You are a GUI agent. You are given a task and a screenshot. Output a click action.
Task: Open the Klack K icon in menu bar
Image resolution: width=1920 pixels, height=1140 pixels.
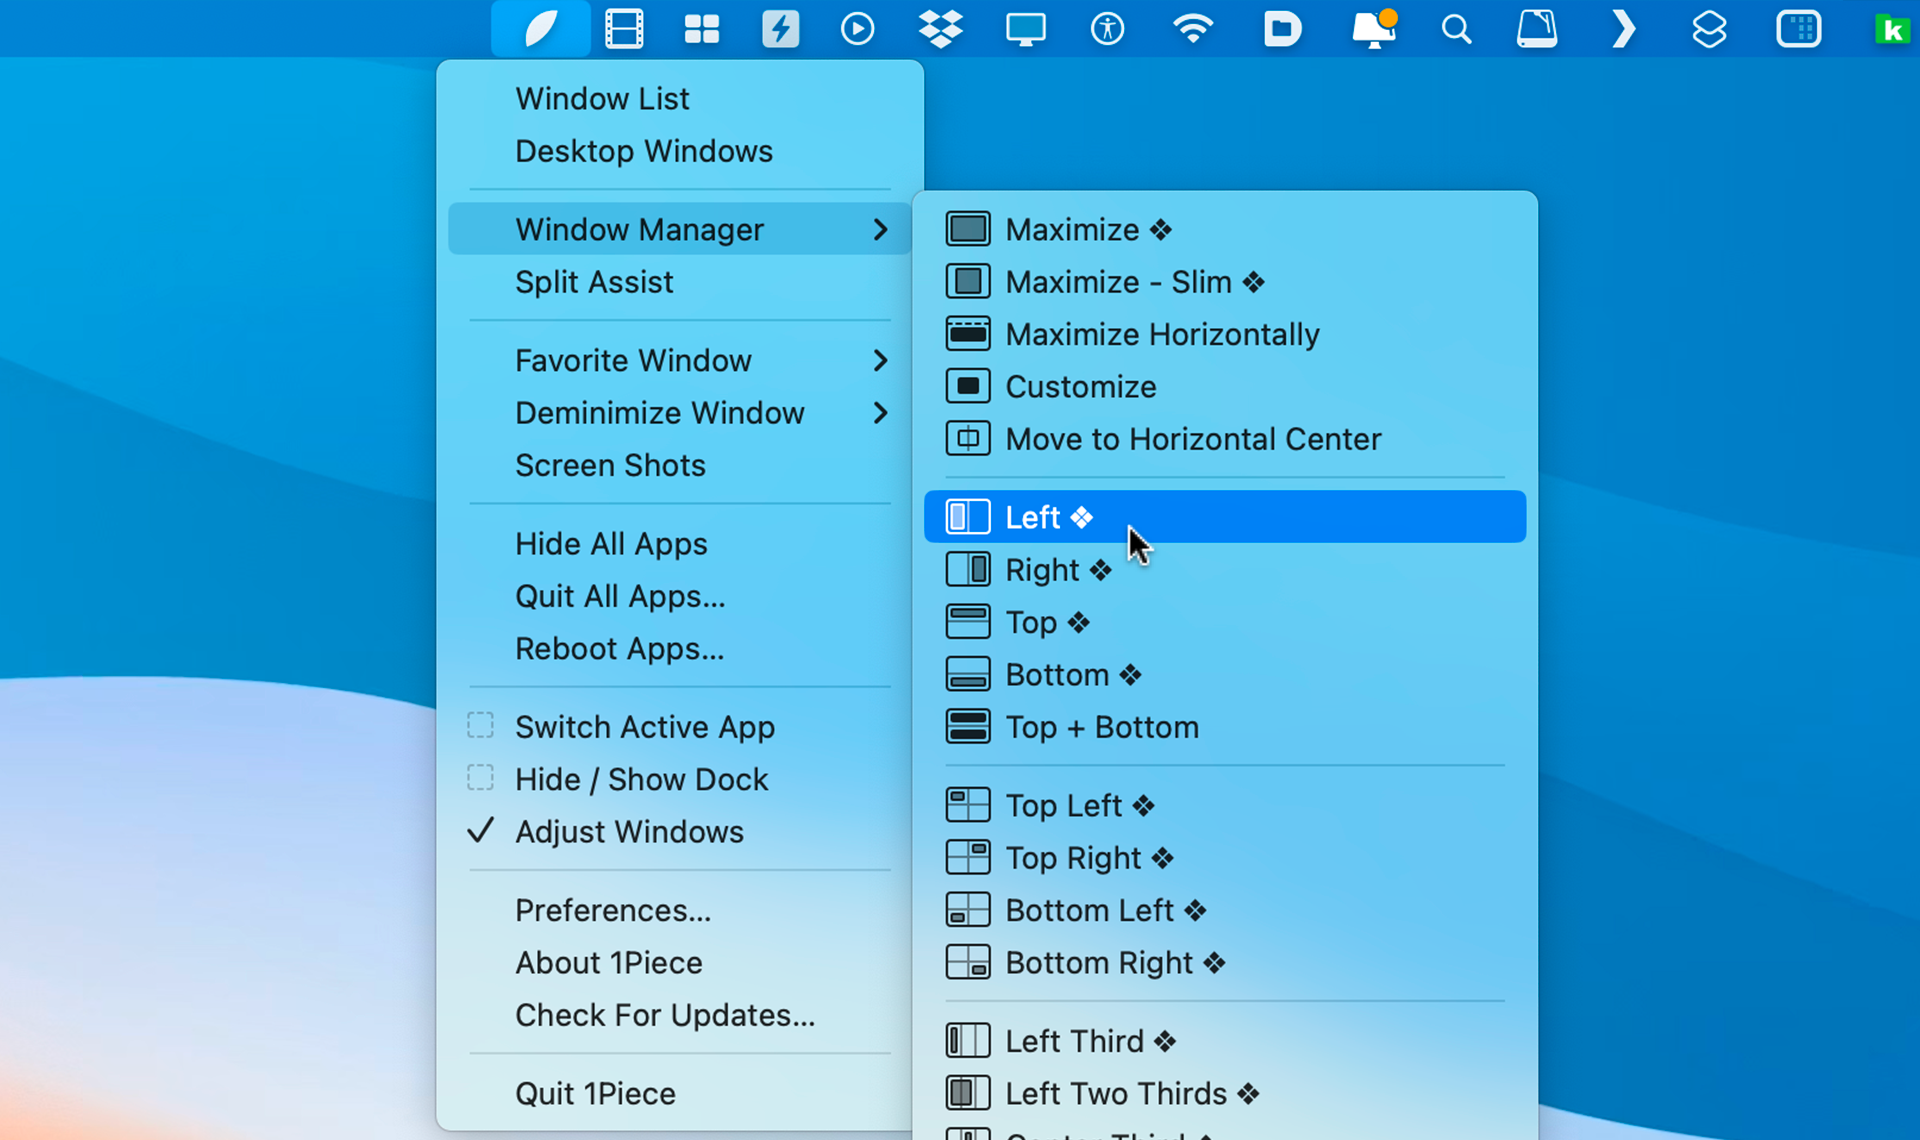(1893, 28)
